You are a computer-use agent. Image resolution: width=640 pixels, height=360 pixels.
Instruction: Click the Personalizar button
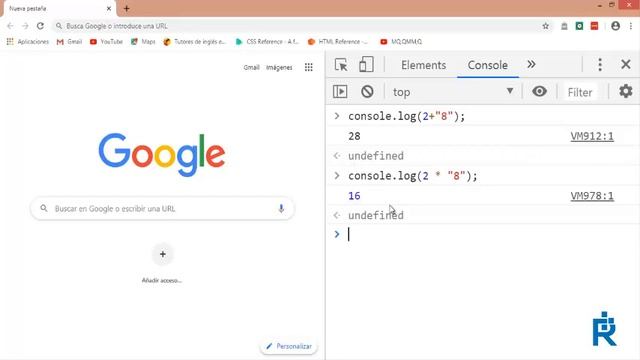tap(289, 346)
